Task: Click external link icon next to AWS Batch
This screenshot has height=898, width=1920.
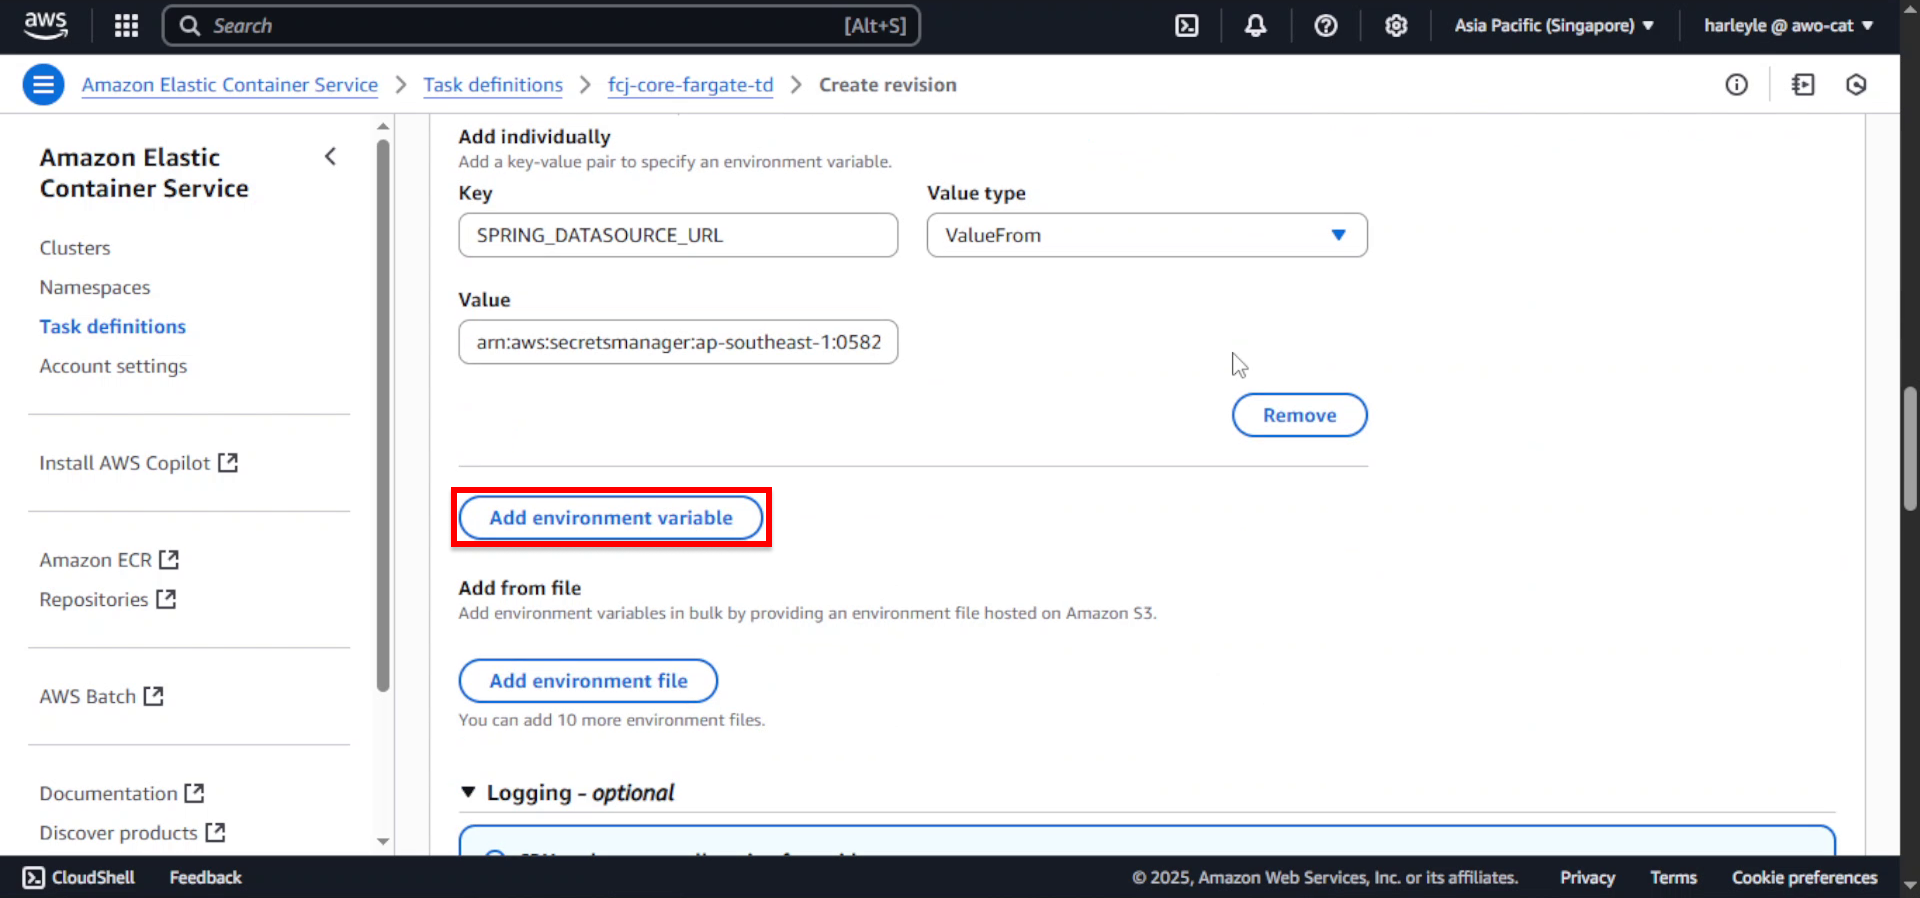Action: pos(153,696)
